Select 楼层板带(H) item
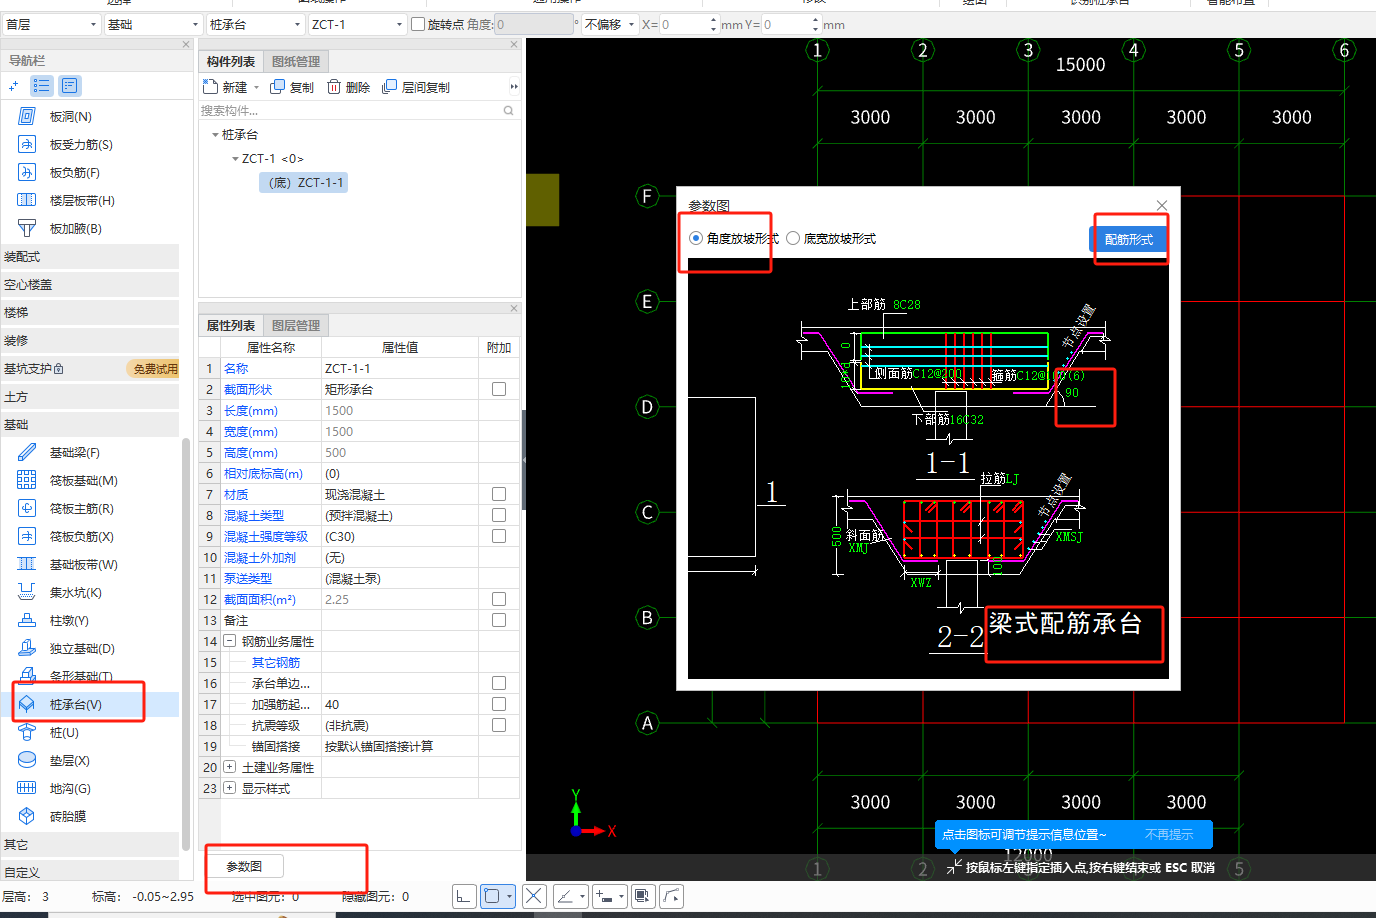 point(82,201)
